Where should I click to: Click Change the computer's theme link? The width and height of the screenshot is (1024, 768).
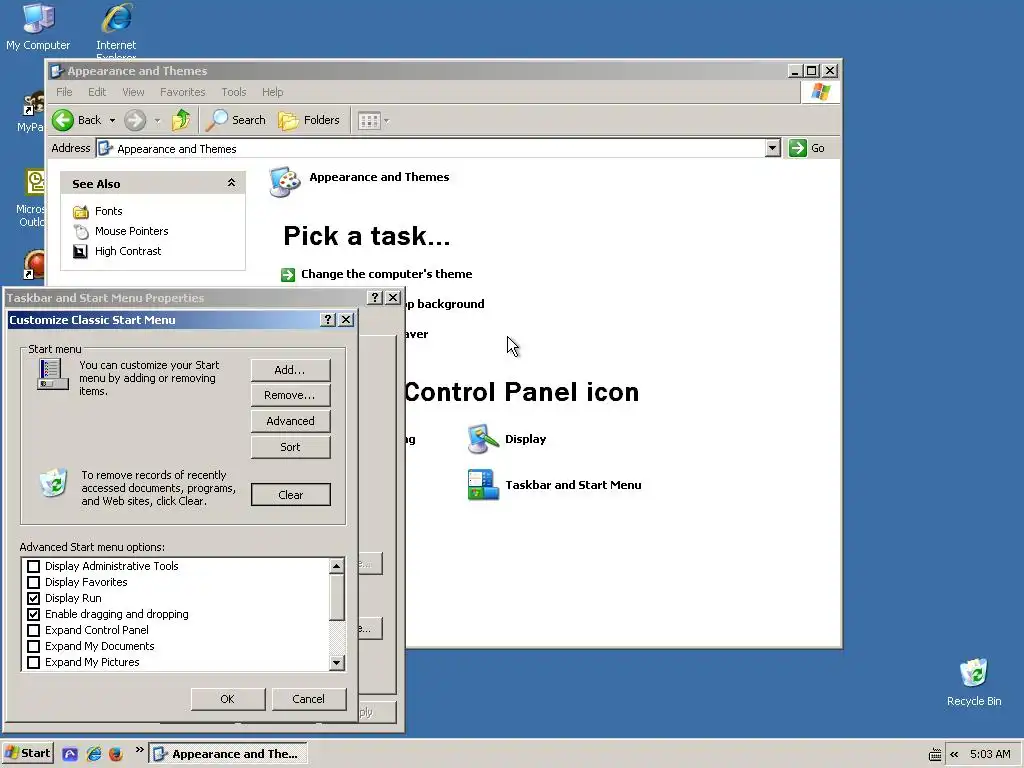pos(386,274)
